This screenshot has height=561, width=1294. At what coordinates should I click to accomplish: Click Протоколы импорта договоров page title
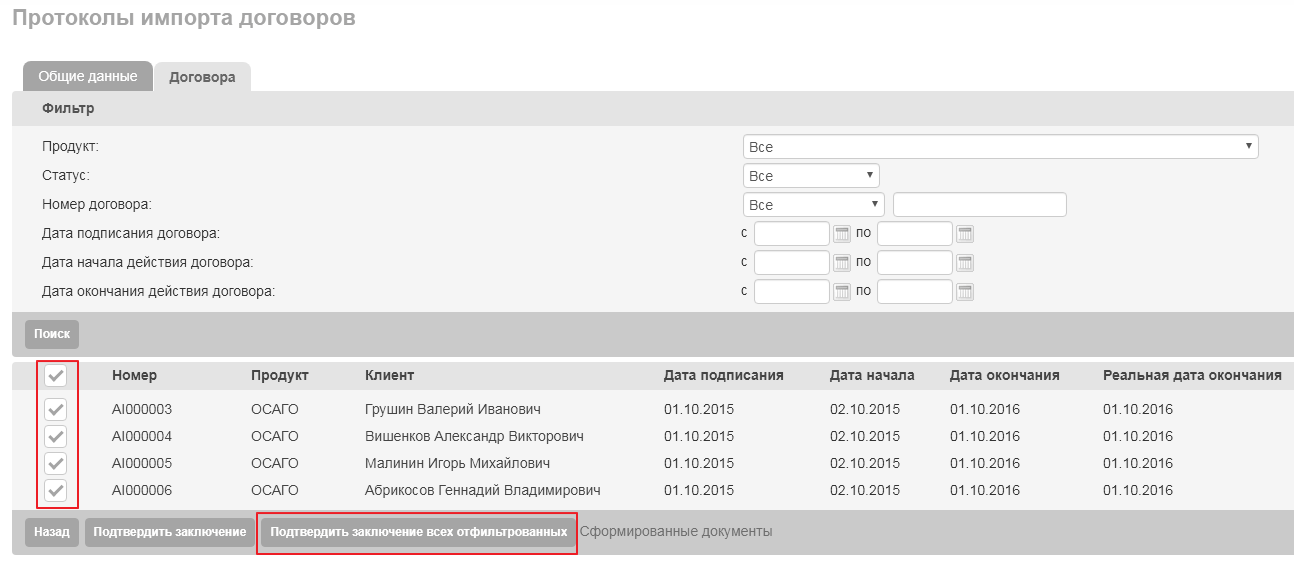click(184, 18)
